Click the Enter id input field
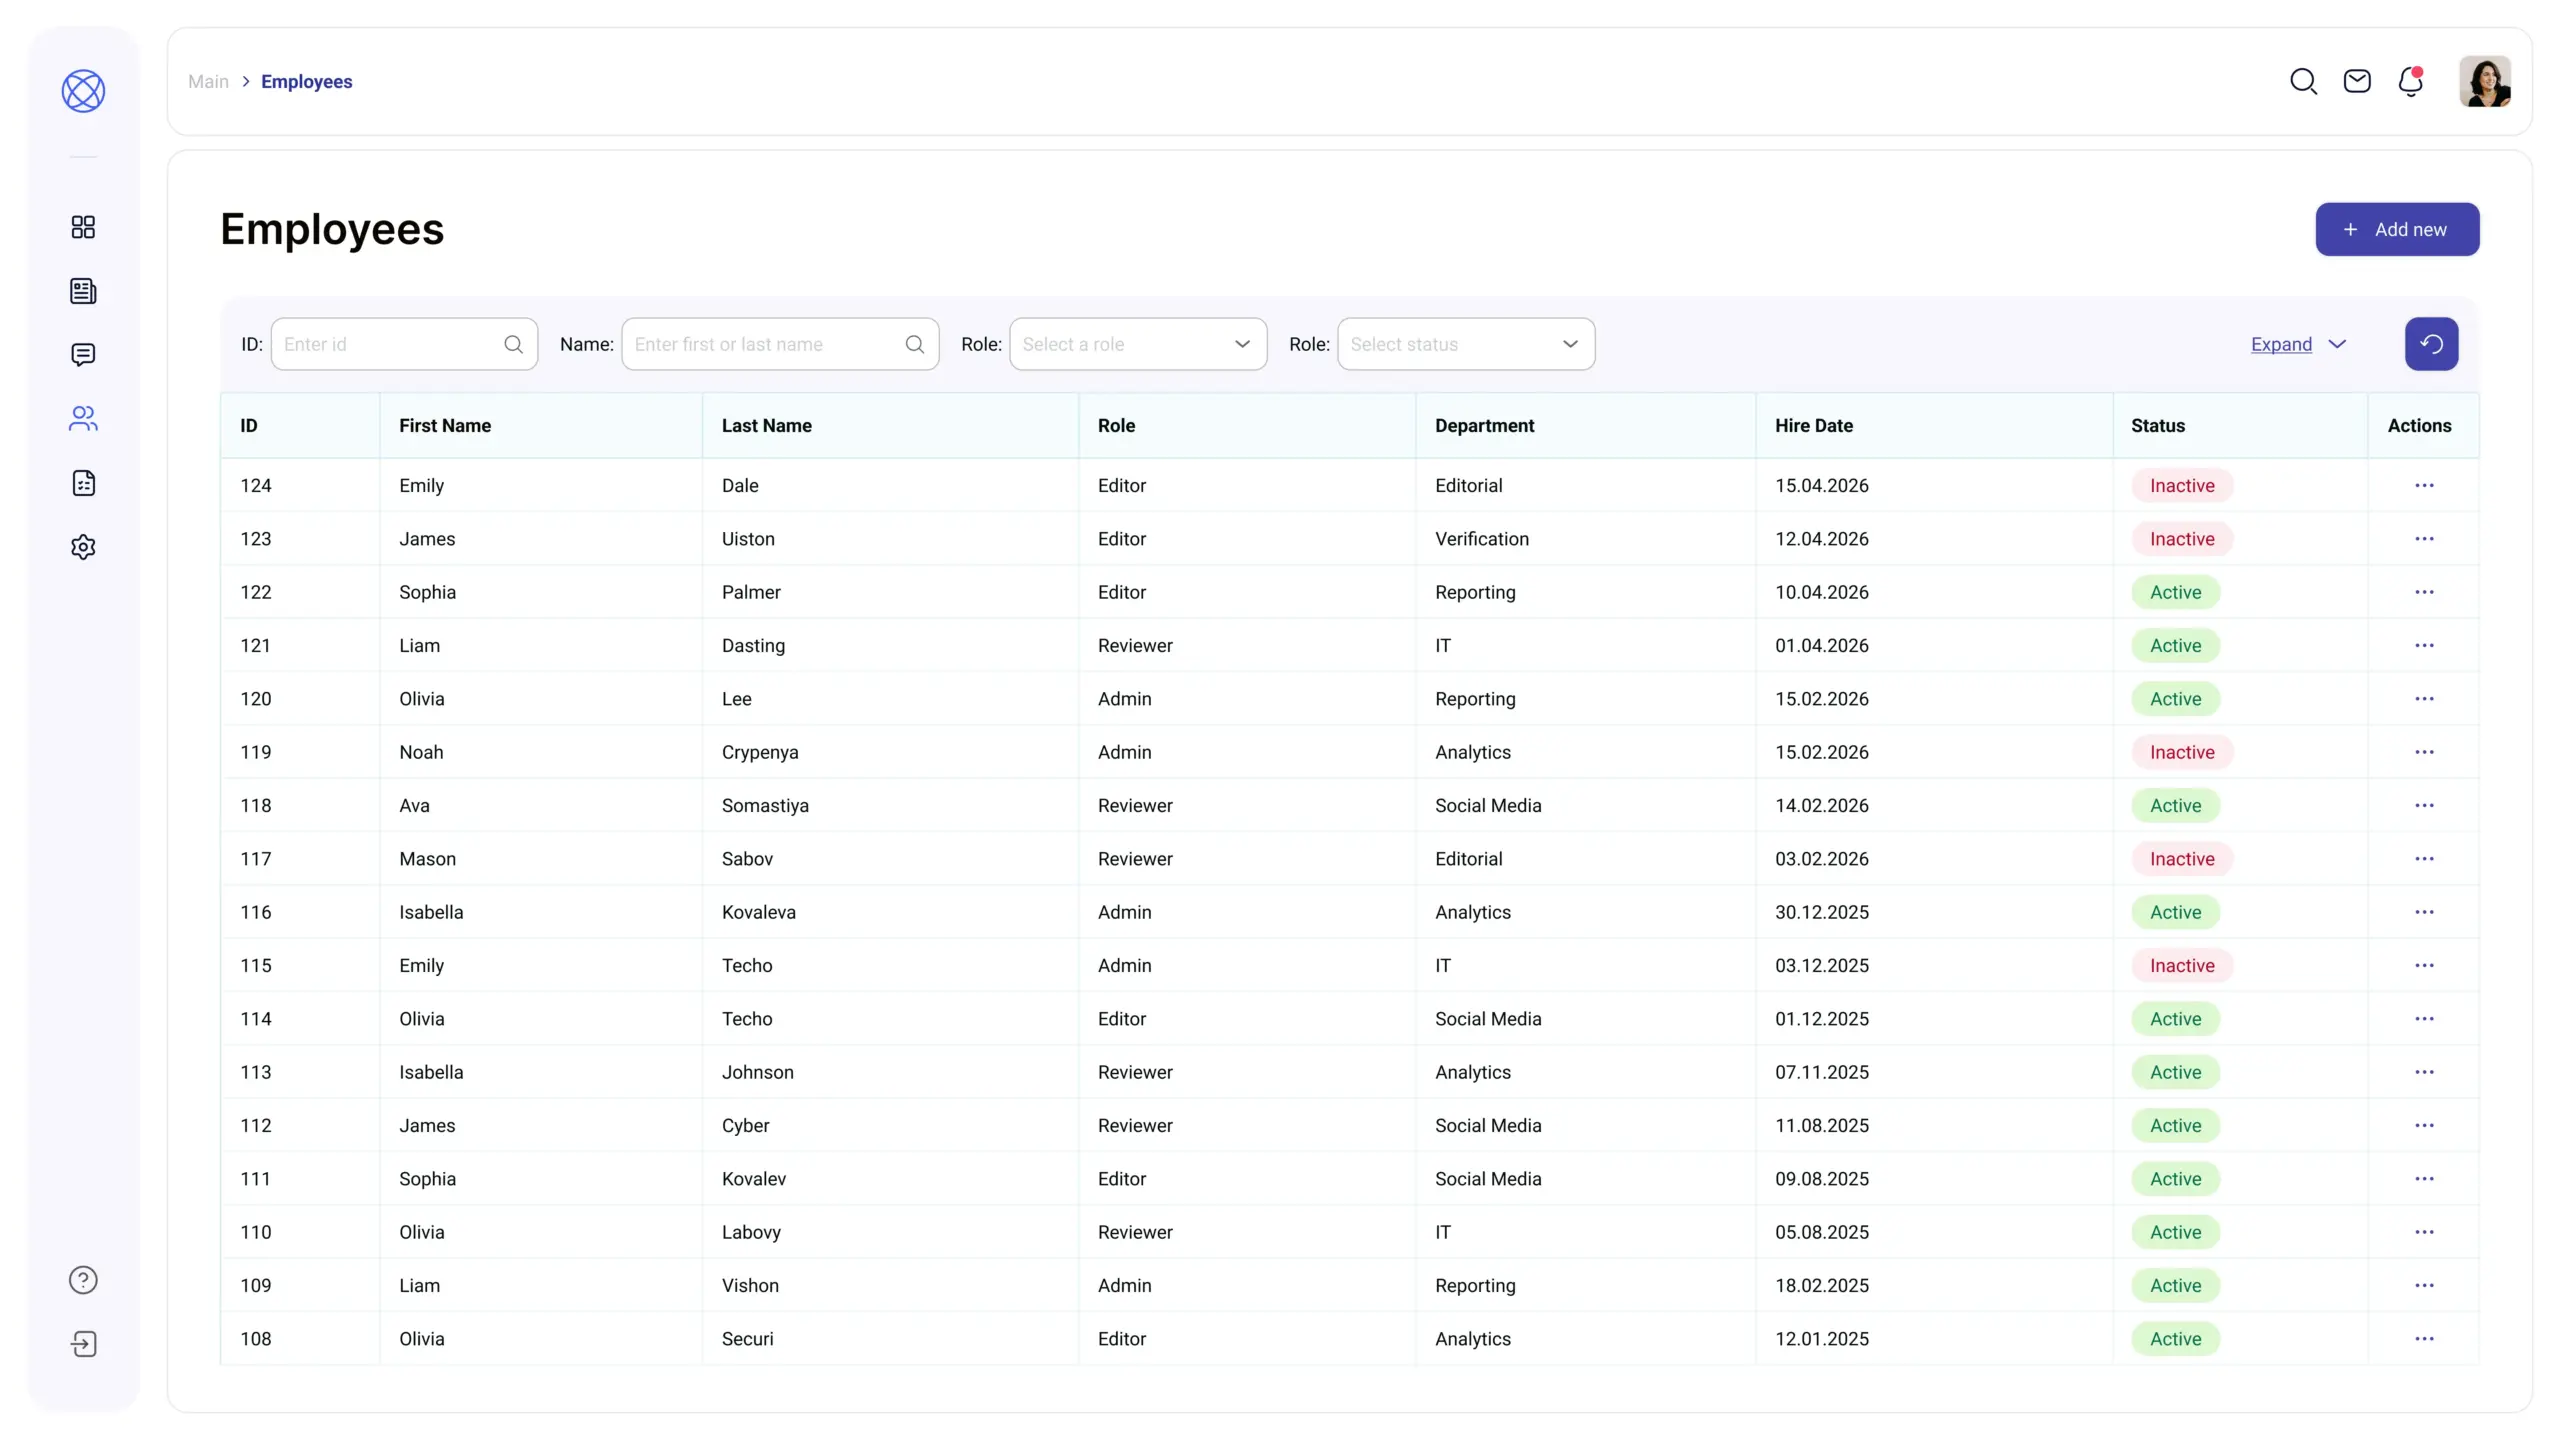The width and height of the screenshot is (2560, 1440). click(x=390, y=344)
